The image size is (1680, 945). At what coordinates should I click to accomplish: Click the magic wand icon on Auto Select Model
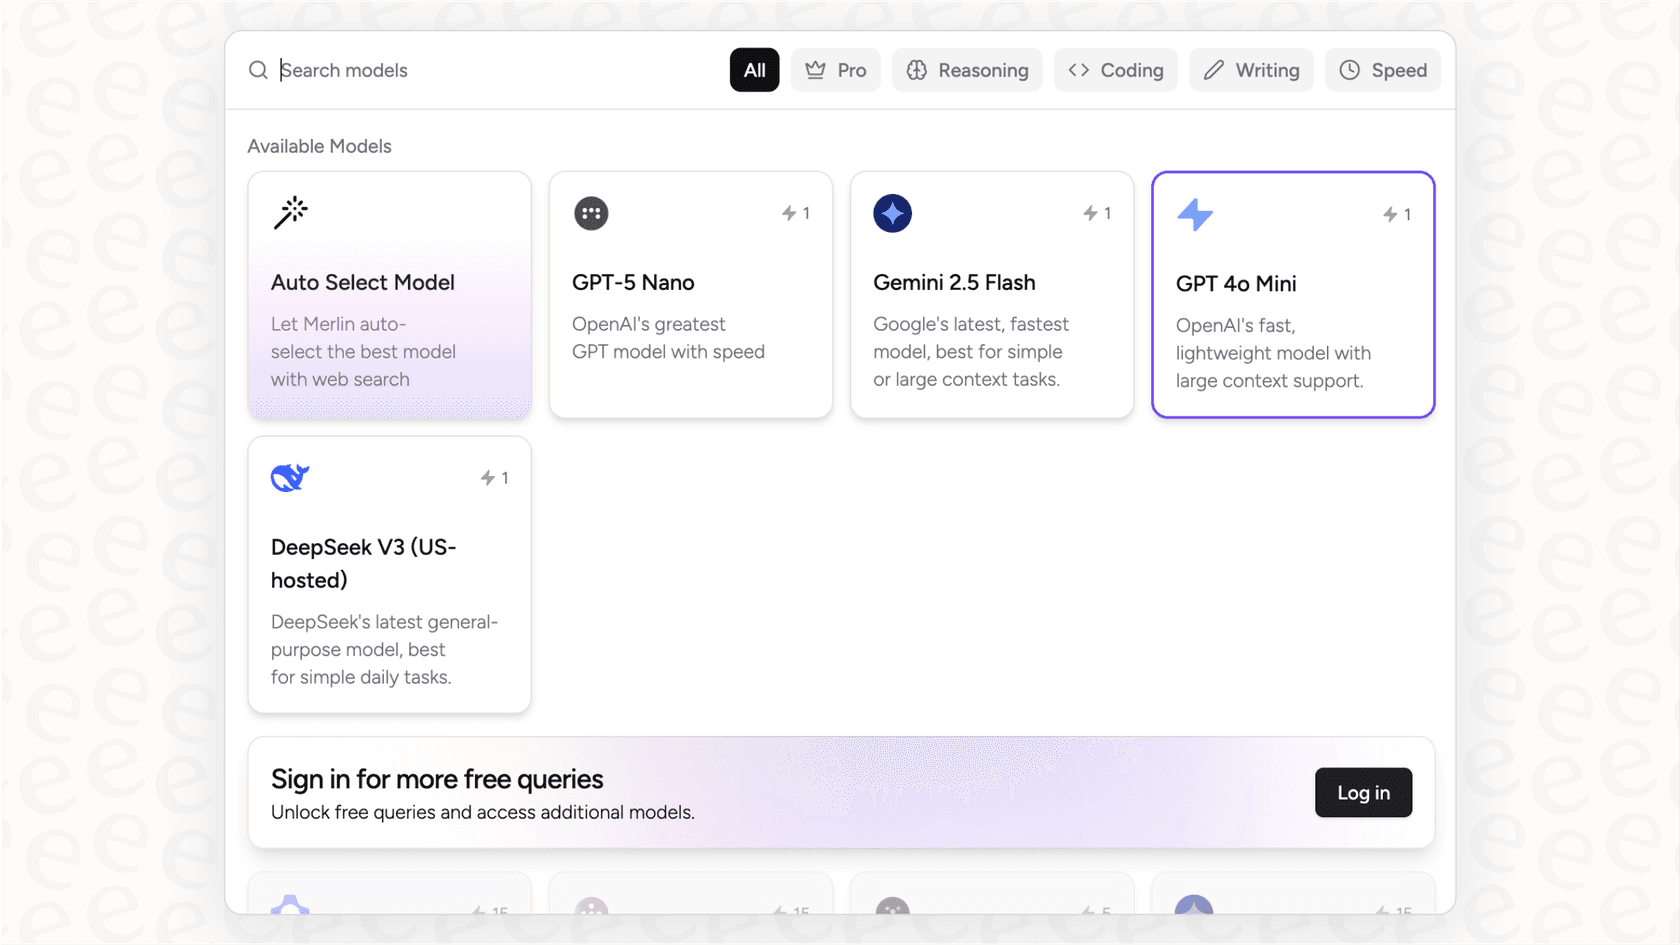[x=289, y=212]
